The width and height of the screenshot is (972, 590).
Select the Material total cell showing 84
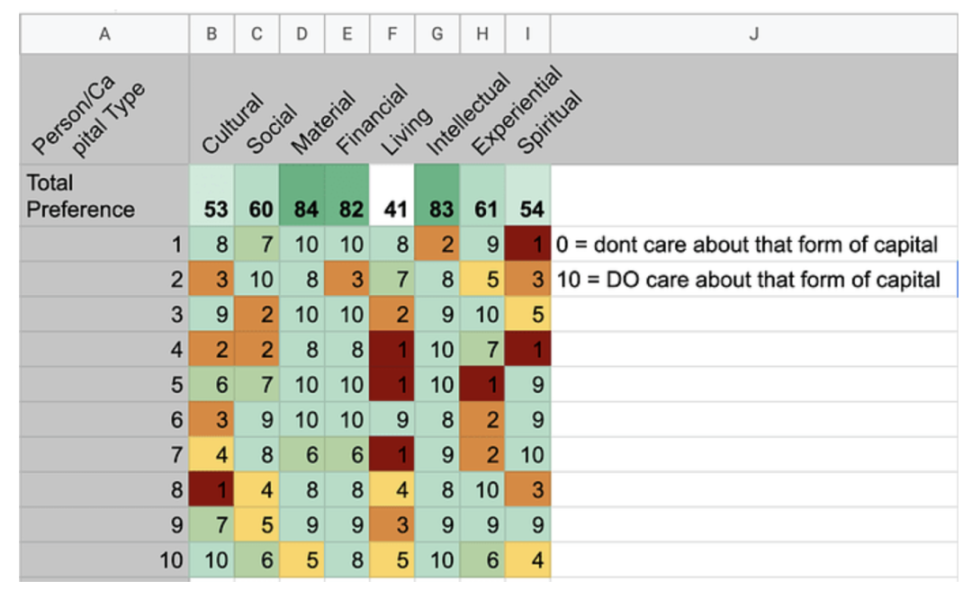click(302, 195)
